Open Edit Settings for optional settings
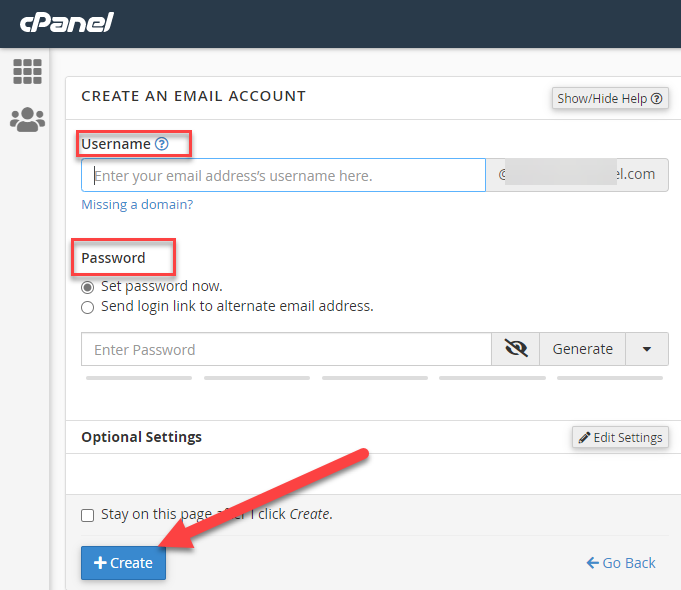 (620, 437)
